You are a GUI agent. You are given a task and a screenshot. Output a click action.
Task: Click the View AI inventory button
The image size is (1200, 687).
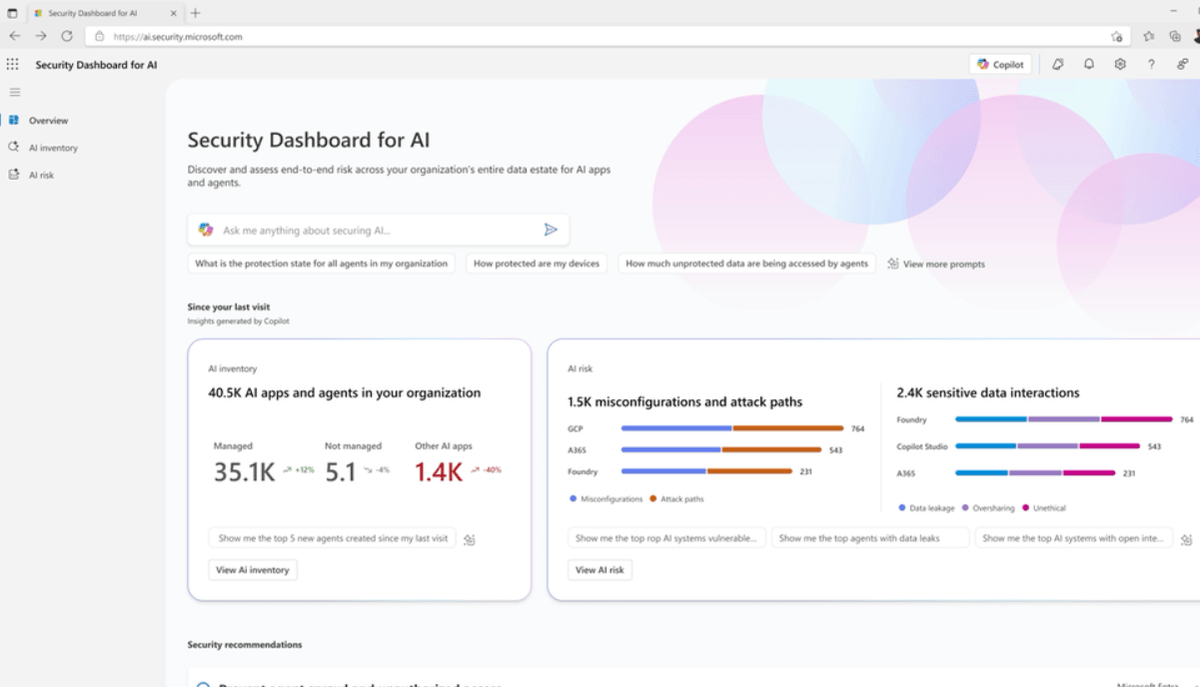pyautogui.click(x=253, y=570)
